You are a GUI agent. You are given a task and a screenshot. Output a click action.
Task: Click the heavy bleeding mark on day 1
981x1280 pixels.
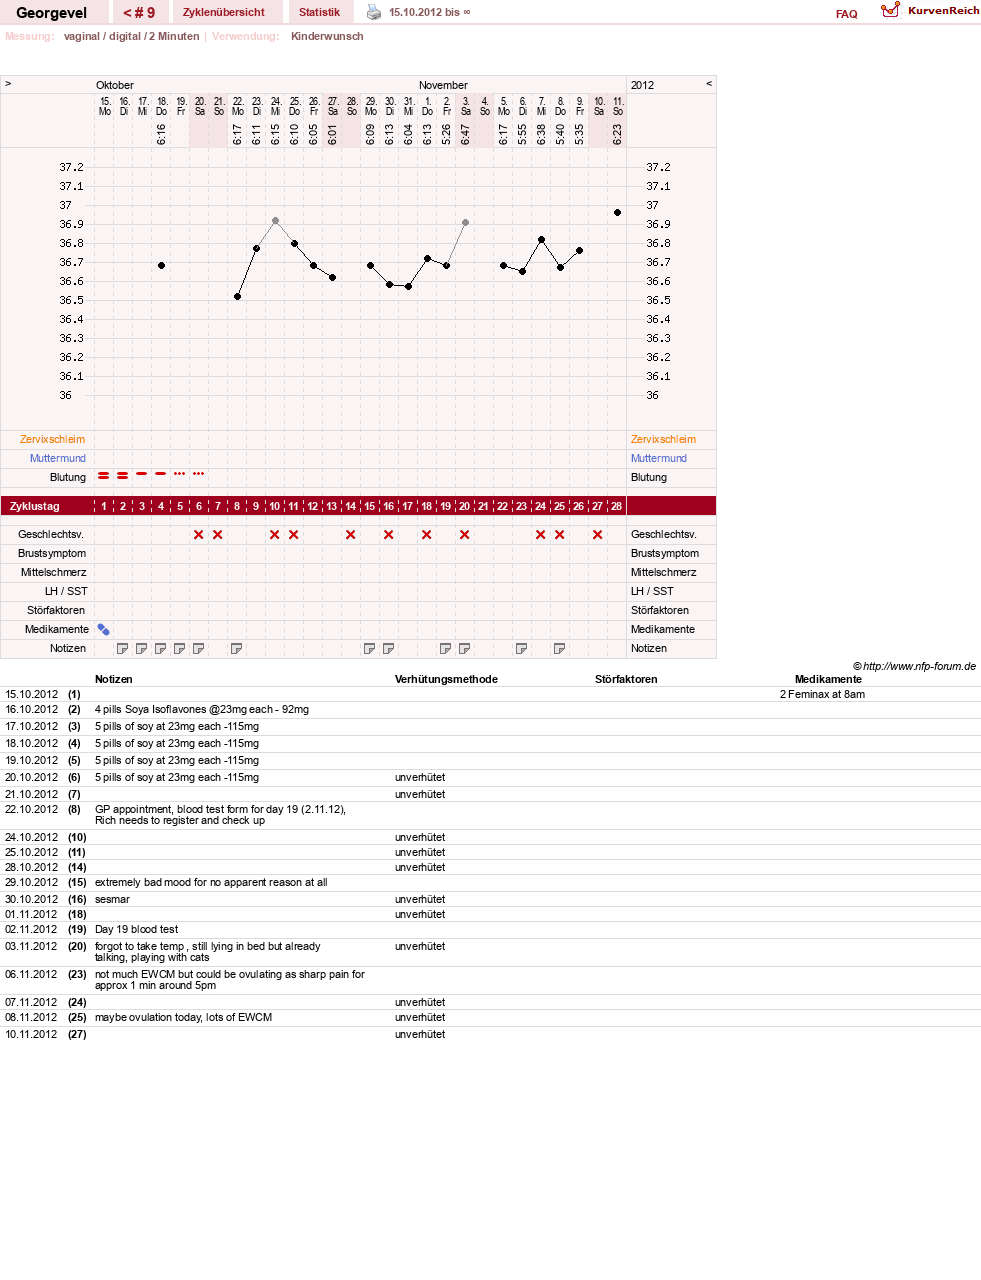103,475
